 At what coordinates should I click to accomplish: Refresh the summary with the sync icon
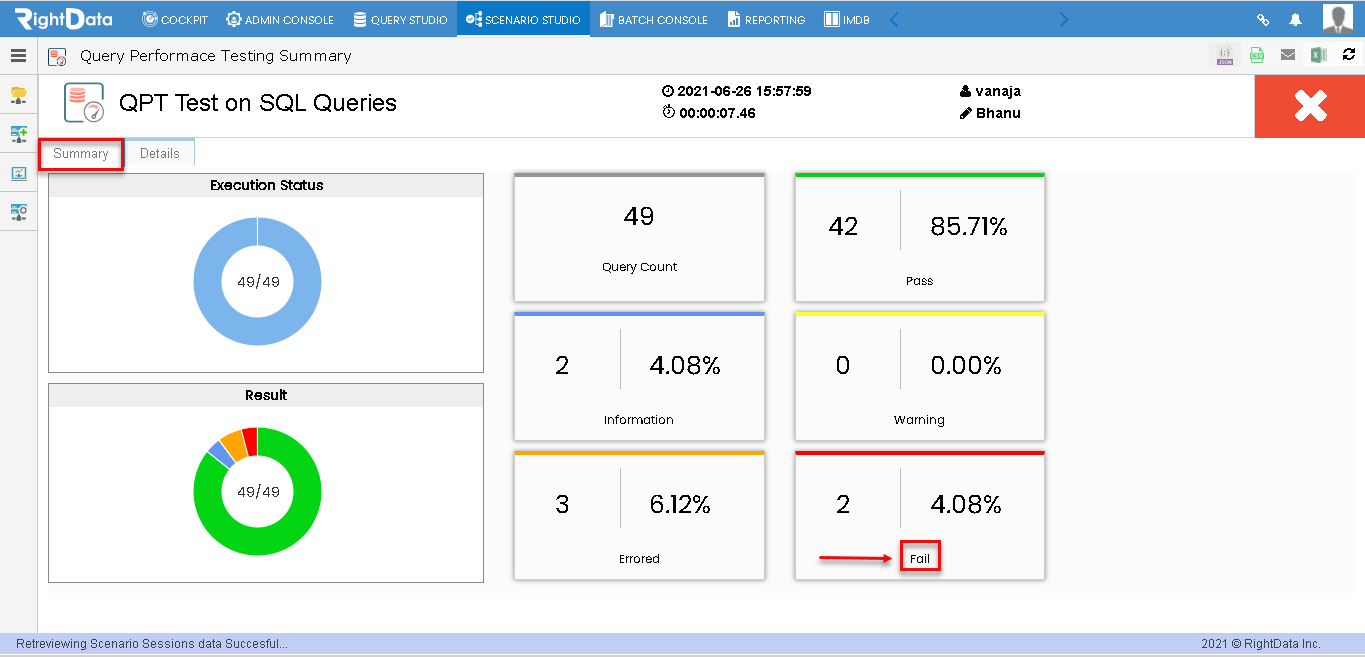coord(1349,55)
